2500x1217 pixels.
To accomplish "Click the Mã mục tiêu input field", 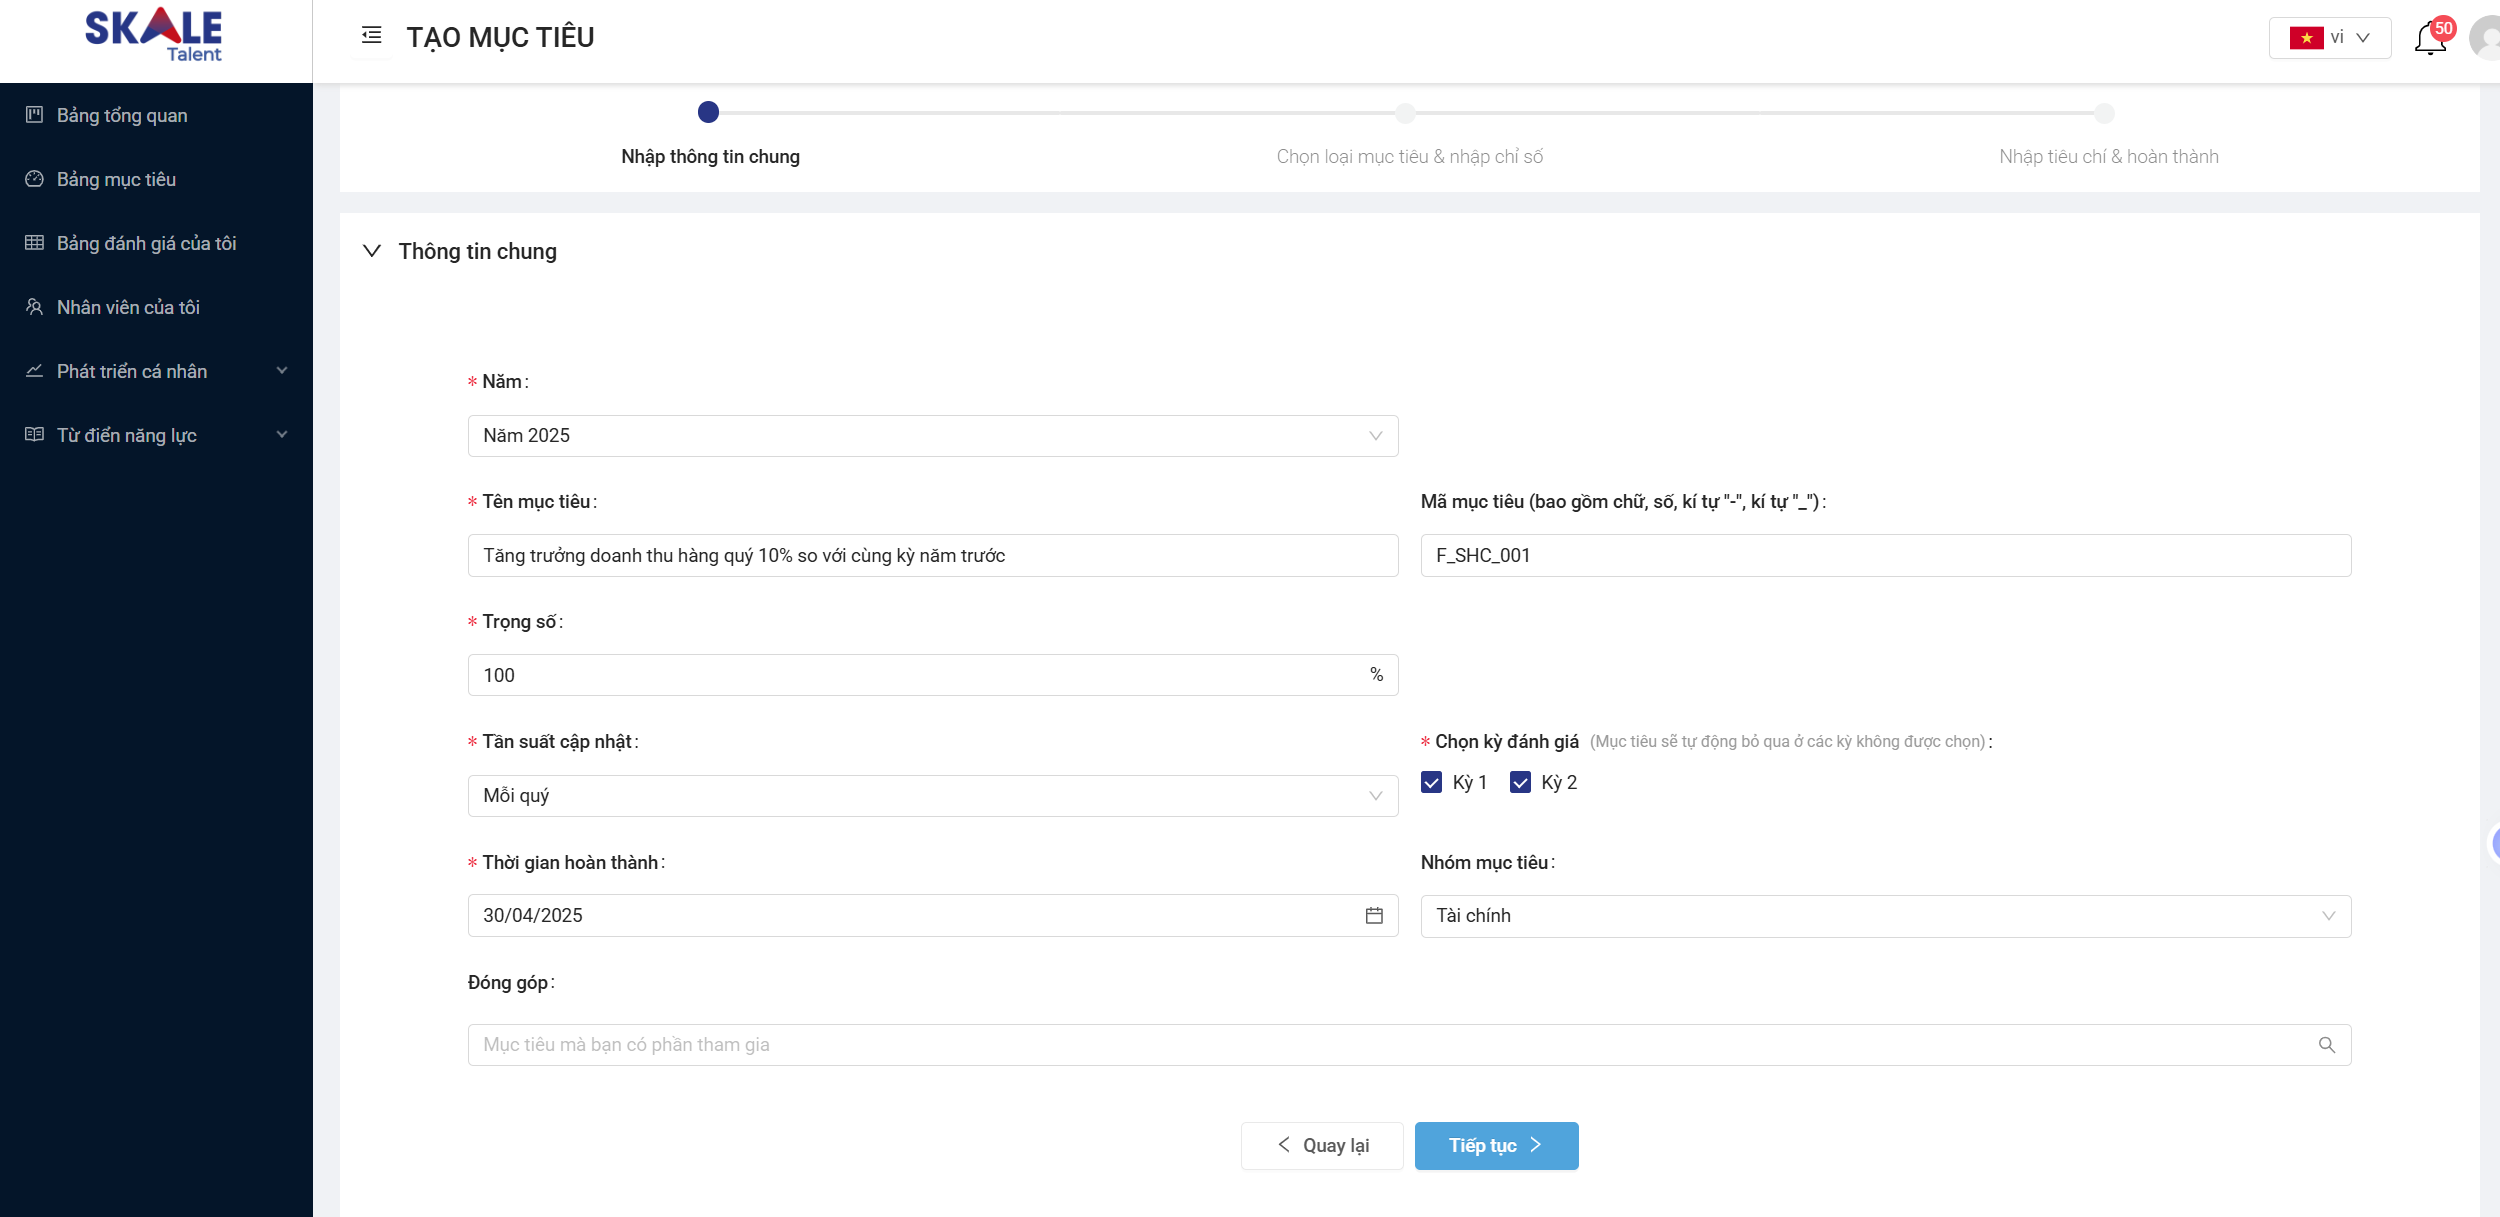I will pyautogui.click(x=1885, y=556).
